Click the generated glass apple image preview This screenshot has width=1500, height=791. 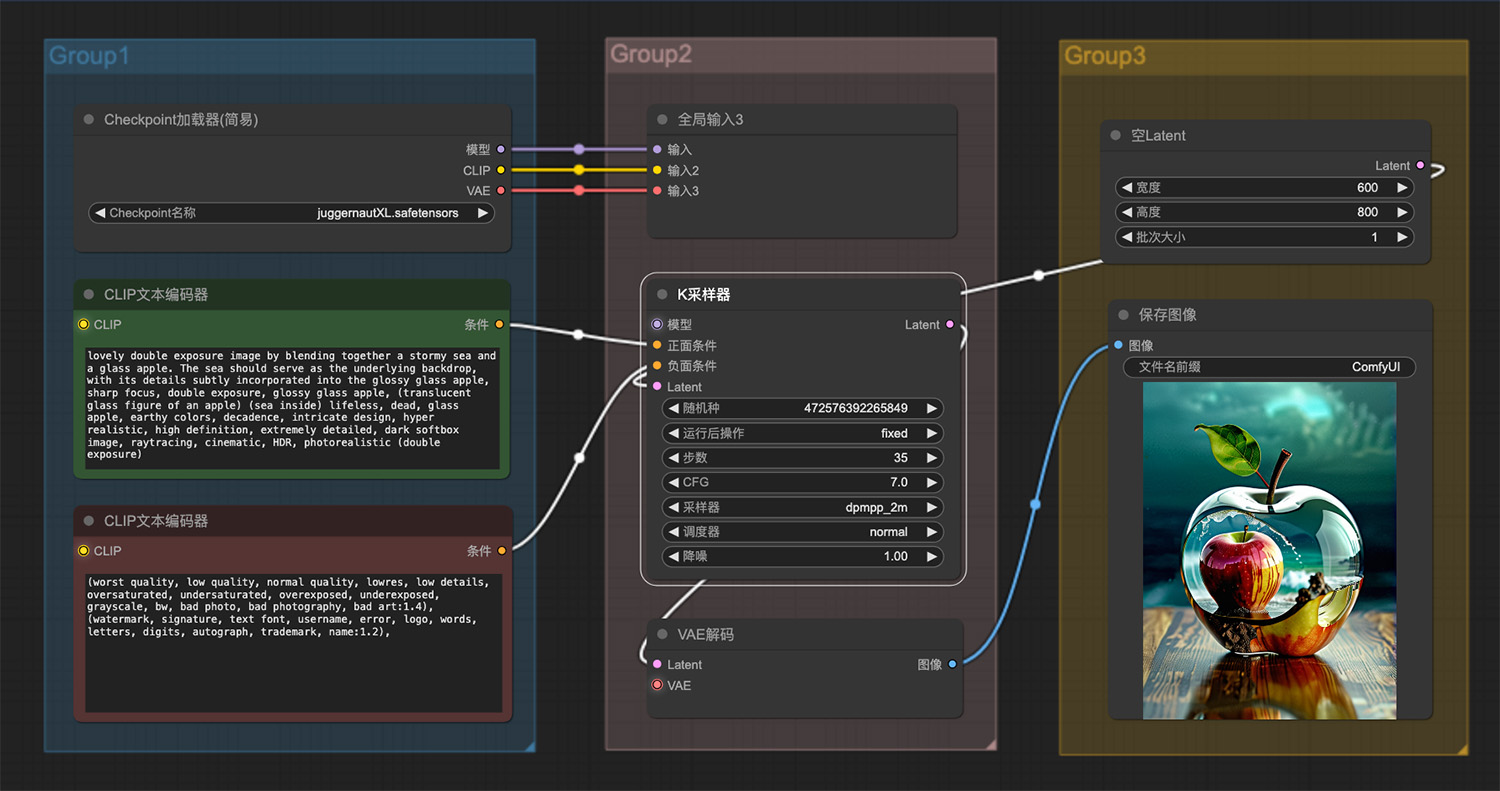point(1269,550)
